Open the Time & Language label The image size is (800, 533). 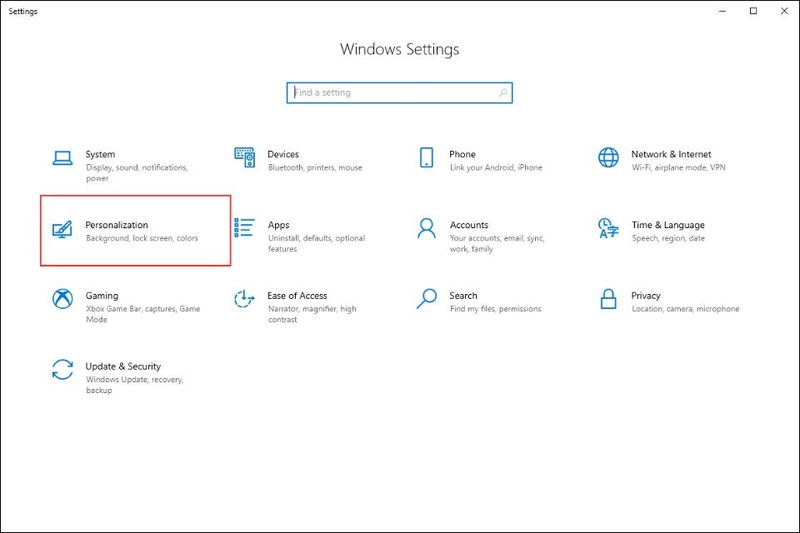coord(668,225)
